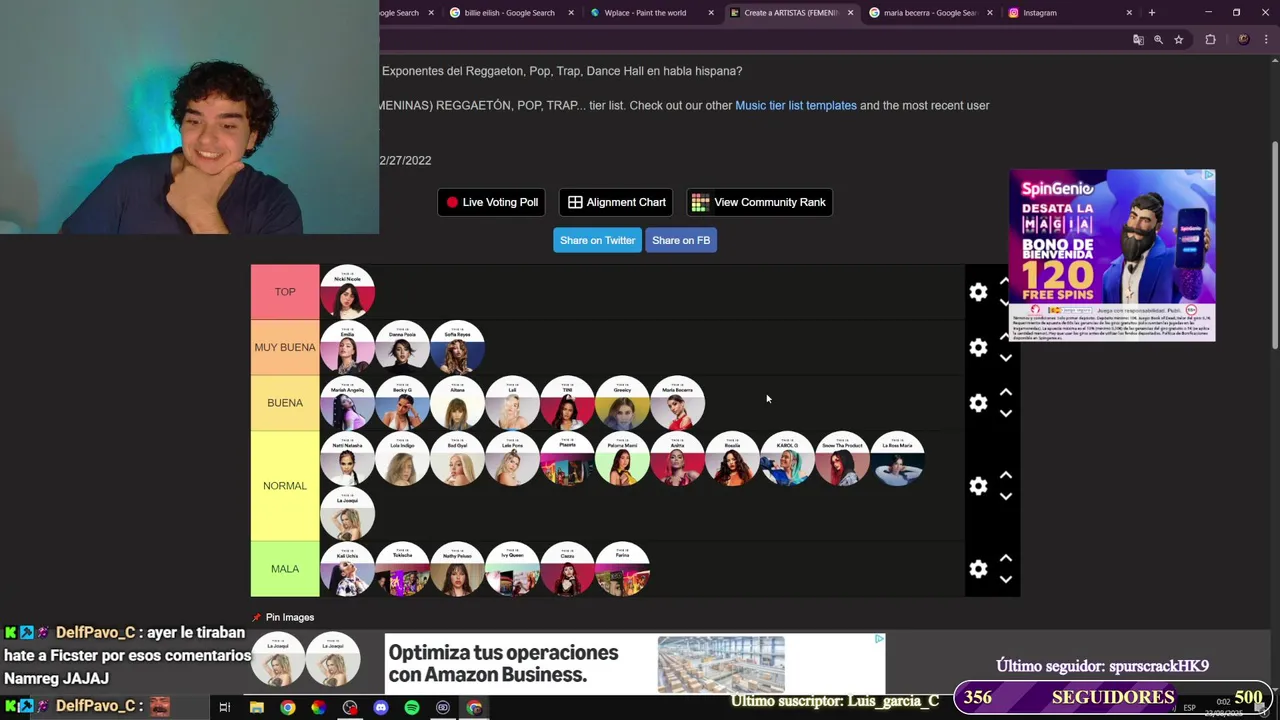Move TOP tier row down
Viewport: 1280px width, 720px height.
(x=1005, y=302)
